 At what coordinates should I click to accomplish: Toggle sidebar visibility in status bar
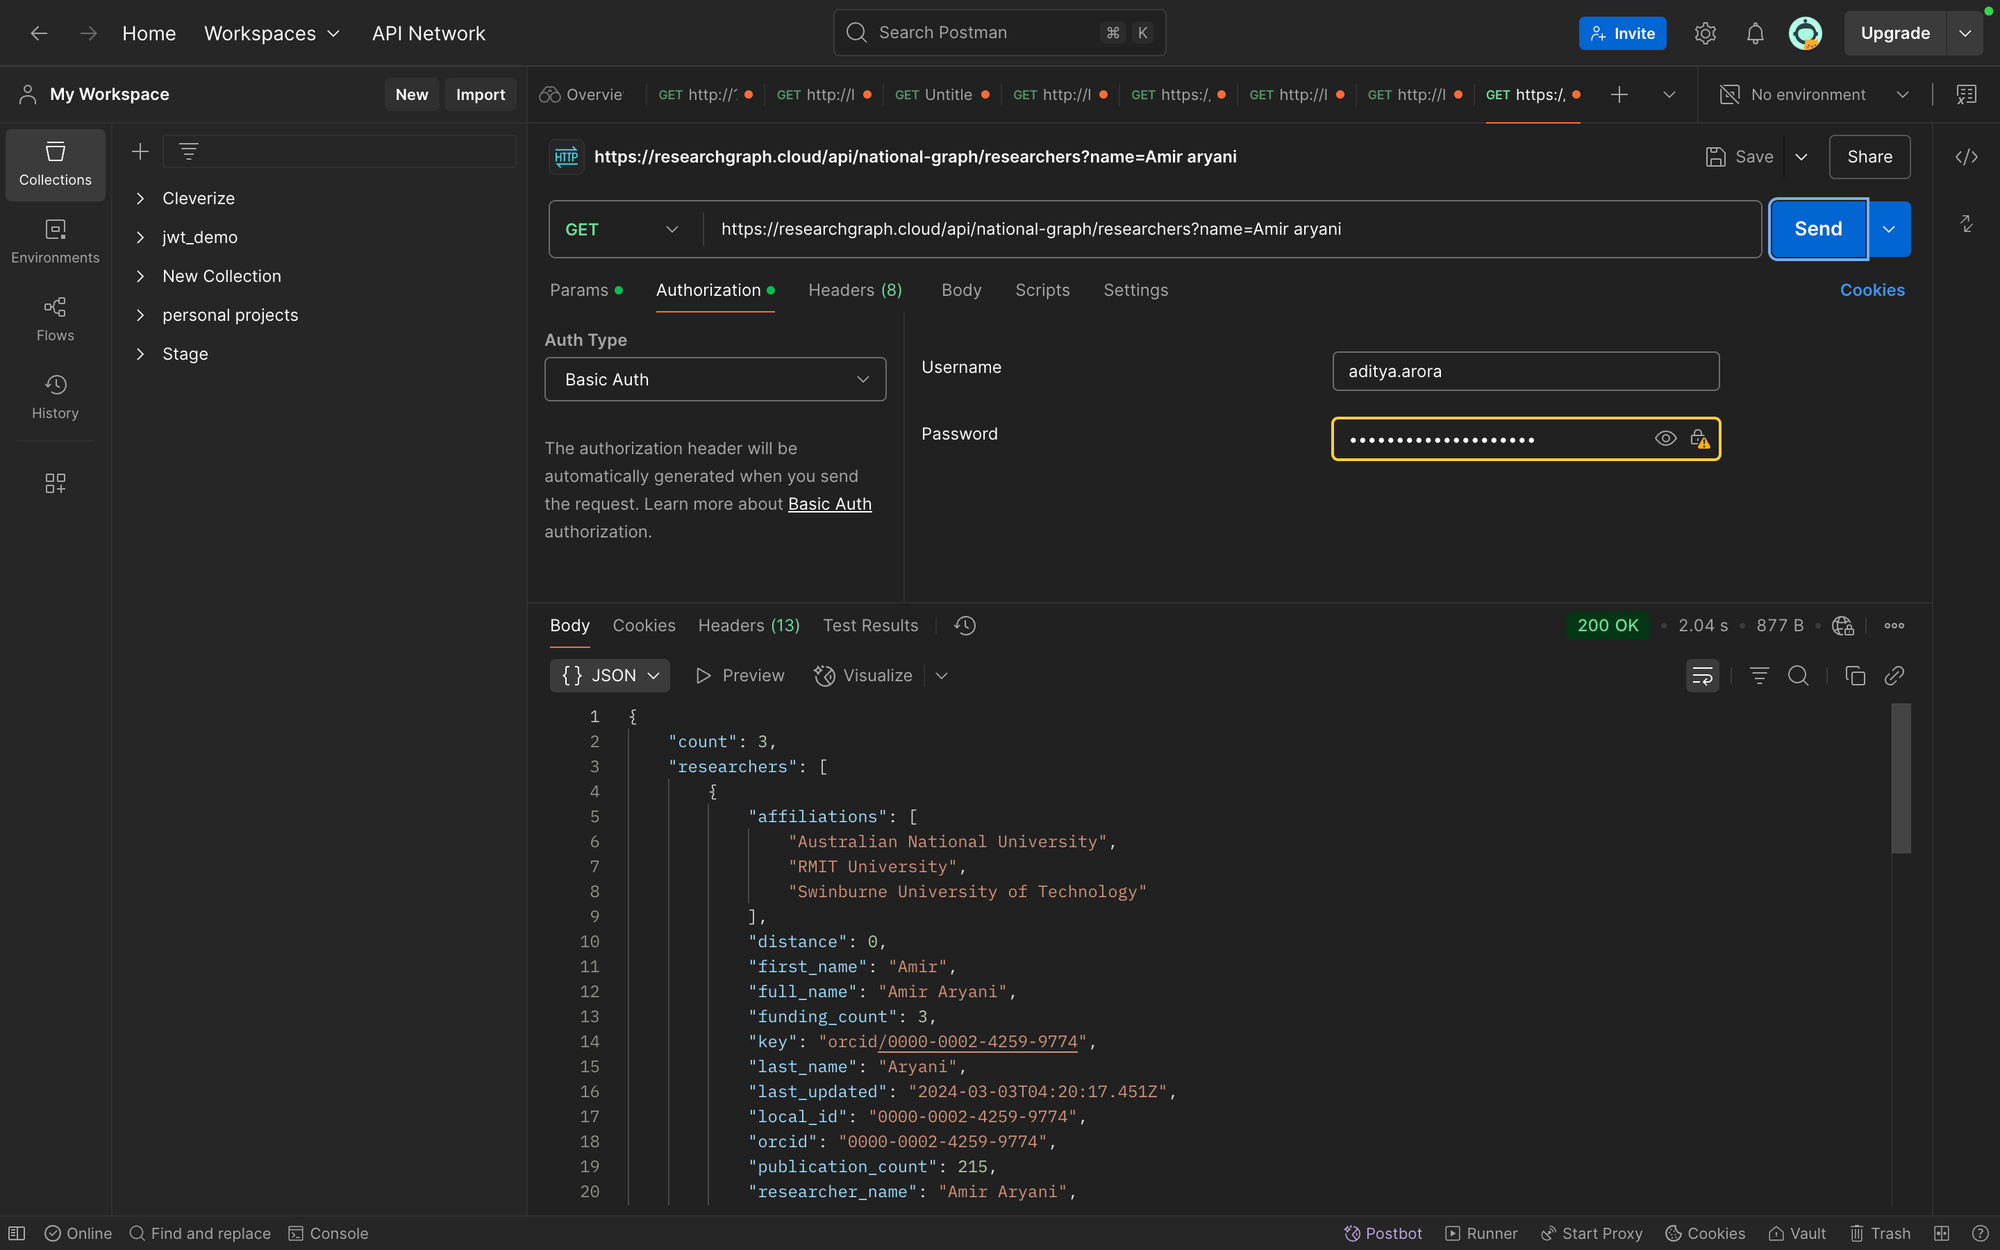coord(17,1233)
